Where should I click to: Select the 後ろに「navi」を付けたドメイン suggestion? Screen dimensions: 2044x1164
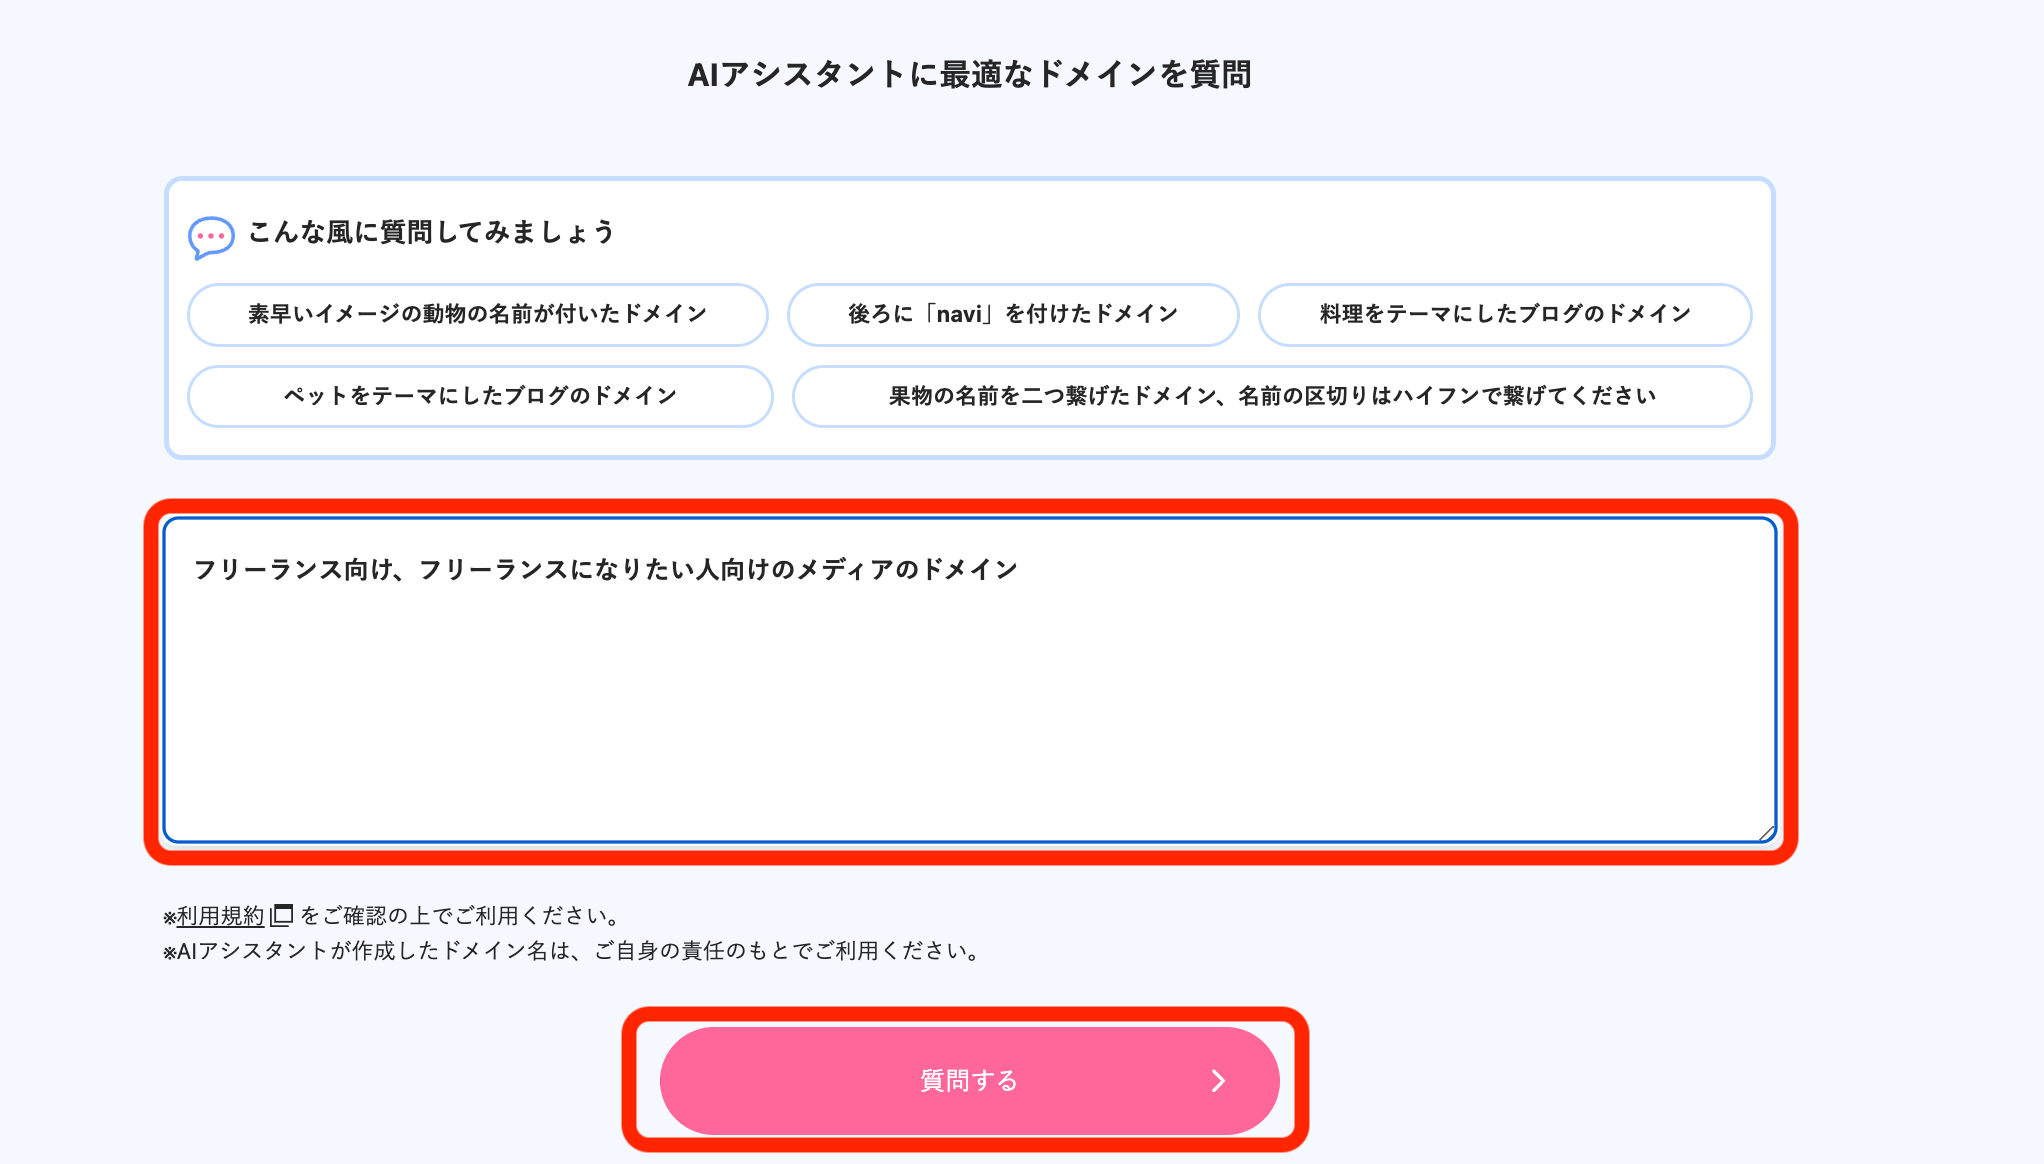(x=1013, y=314)
